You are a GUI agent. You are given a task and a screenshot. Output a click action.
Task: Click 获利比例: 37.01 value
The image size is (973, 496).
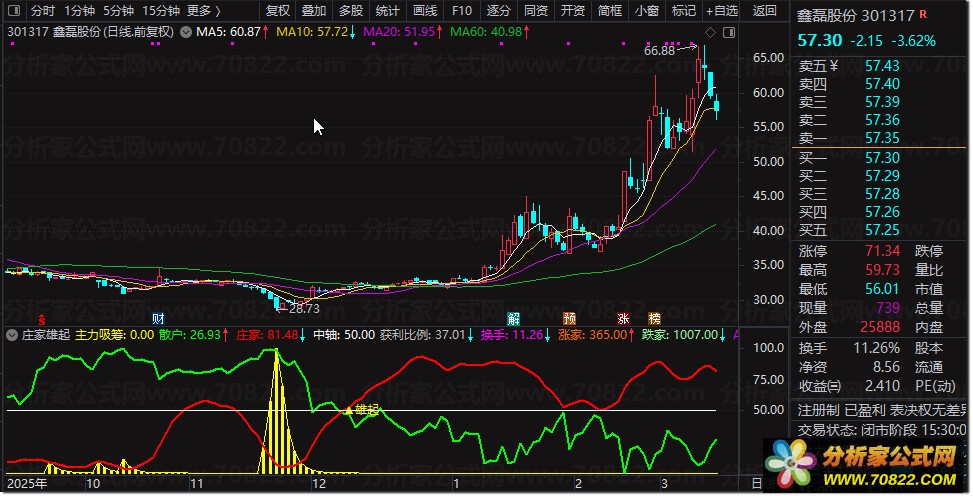tap(423, 335)
